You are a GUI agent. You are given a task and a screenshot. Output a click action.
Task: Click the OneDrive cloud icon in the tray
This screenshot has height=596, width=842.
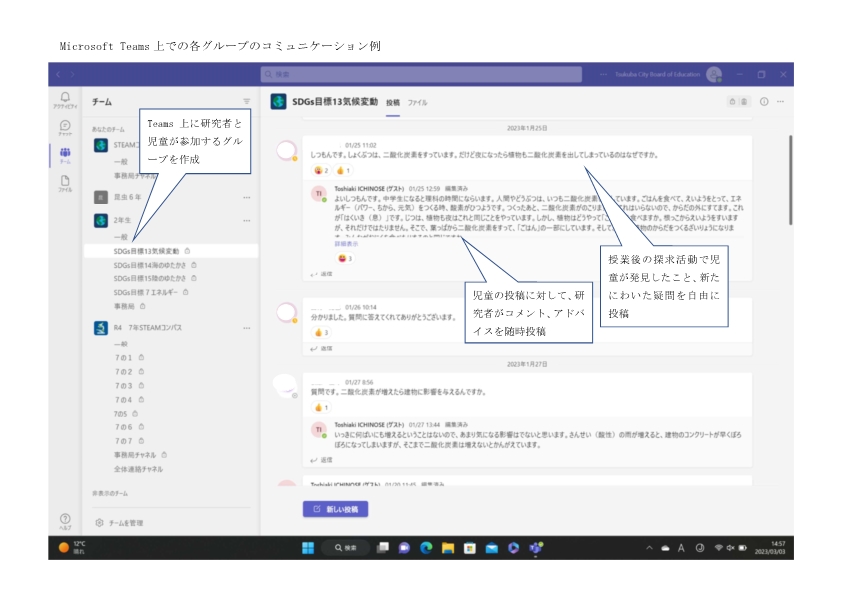coord(665,548)
